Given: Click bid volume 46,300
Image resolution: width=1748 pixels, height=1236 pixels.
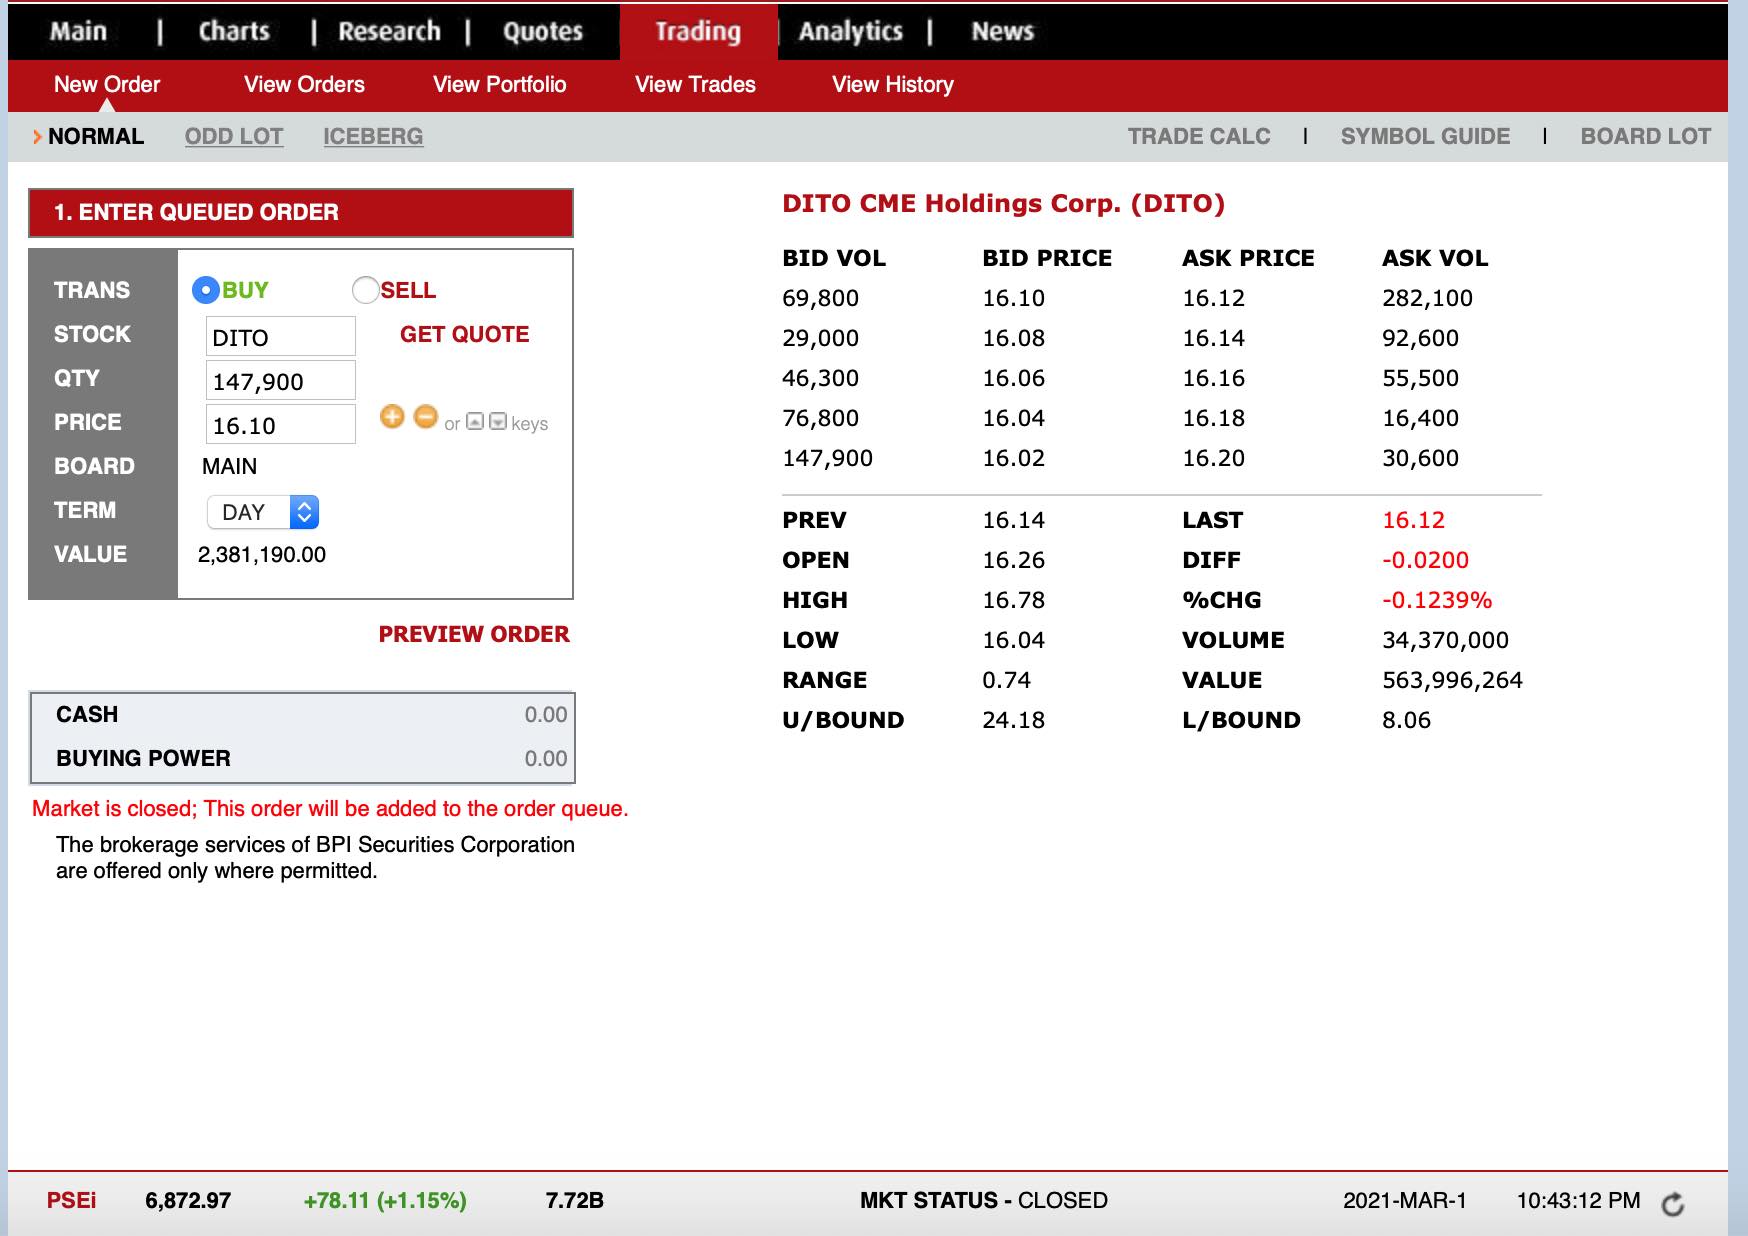Looking at the screenshot, I should (820, 378).
